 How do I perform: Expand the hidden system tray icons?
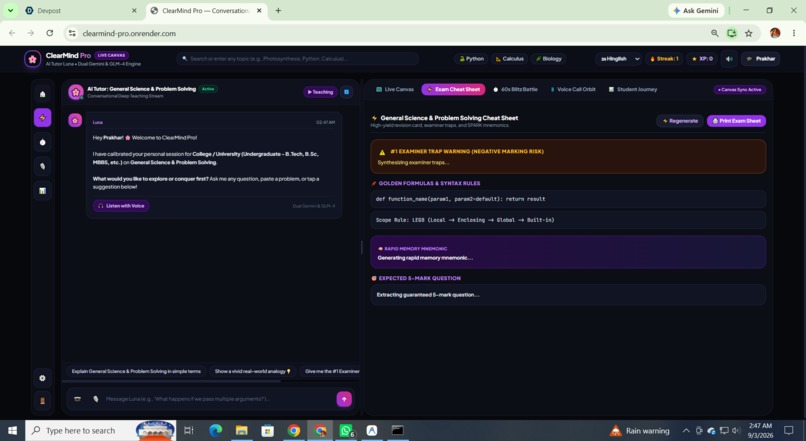tap(686, 431)
